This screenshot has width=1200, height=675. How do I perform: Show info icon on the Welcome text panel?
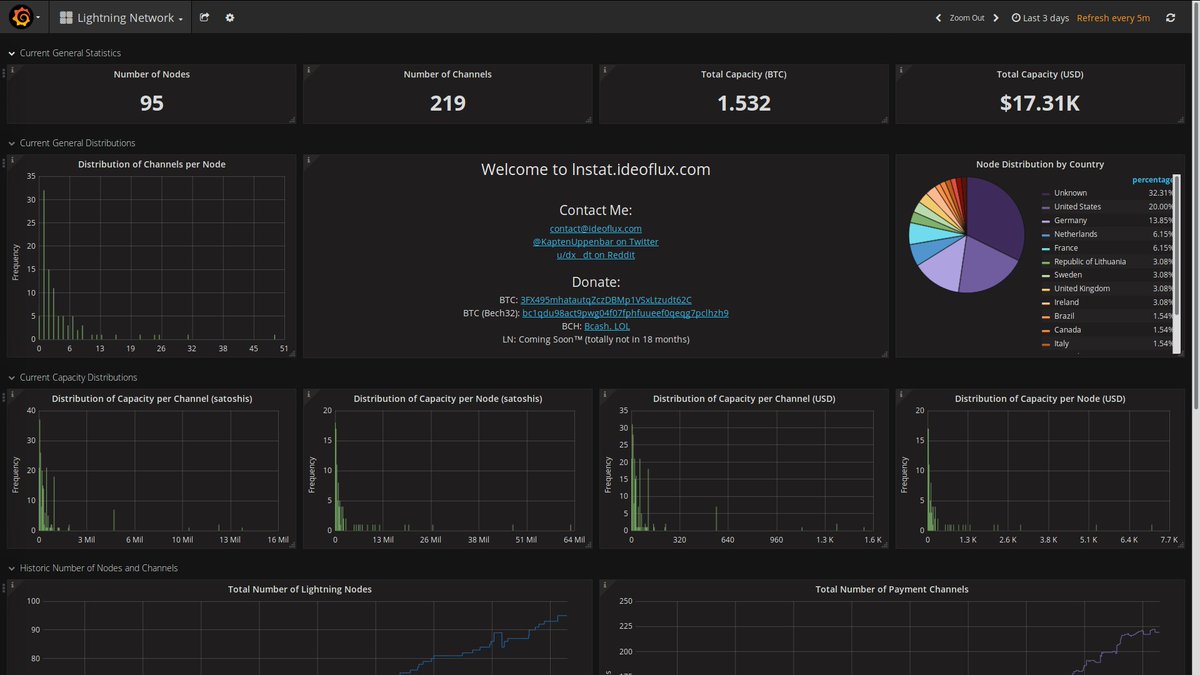click(308, 160)
